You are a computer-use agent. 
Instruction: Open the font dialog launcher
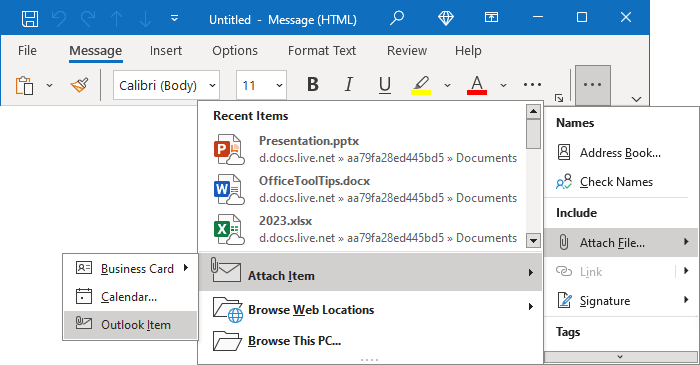click(559, 98)
